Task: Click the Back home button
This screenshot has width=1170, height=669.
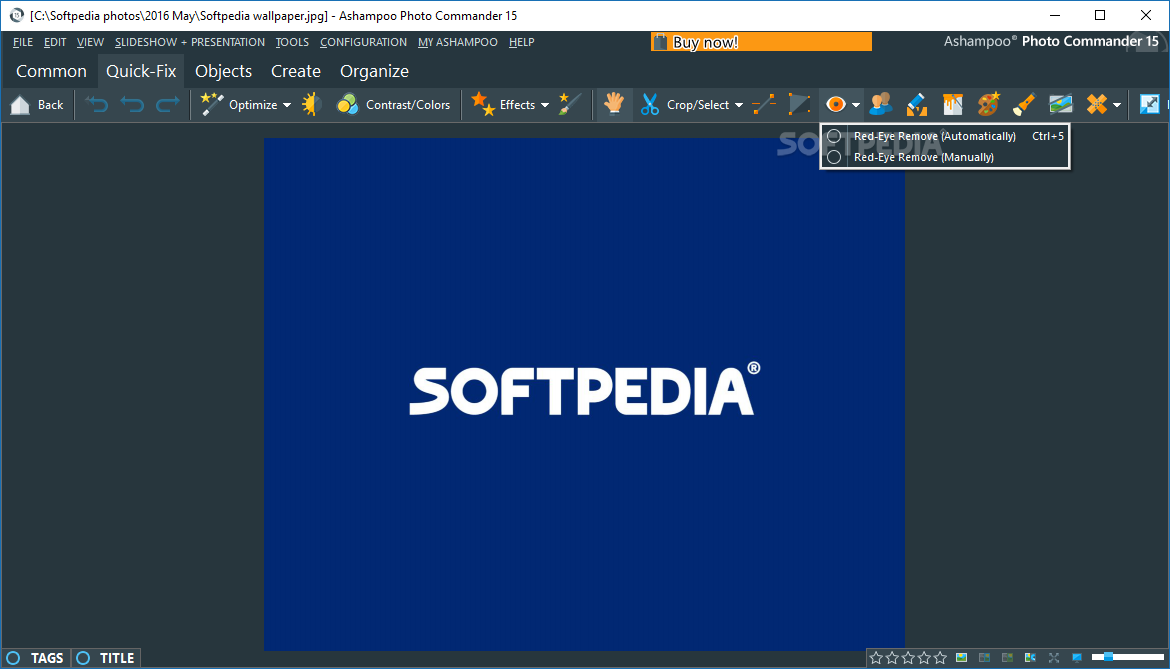Action: pyautogui.click(x=37, y=104)
